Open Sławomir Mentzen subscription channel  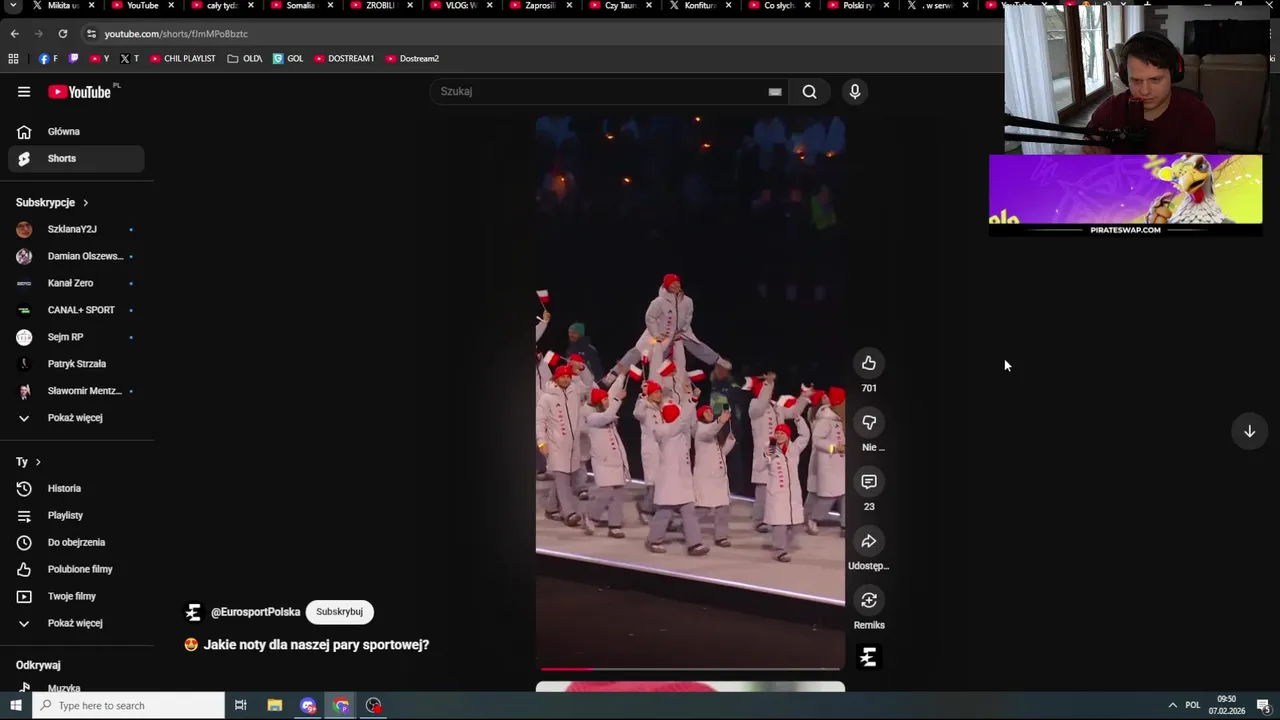coord(76,391)
